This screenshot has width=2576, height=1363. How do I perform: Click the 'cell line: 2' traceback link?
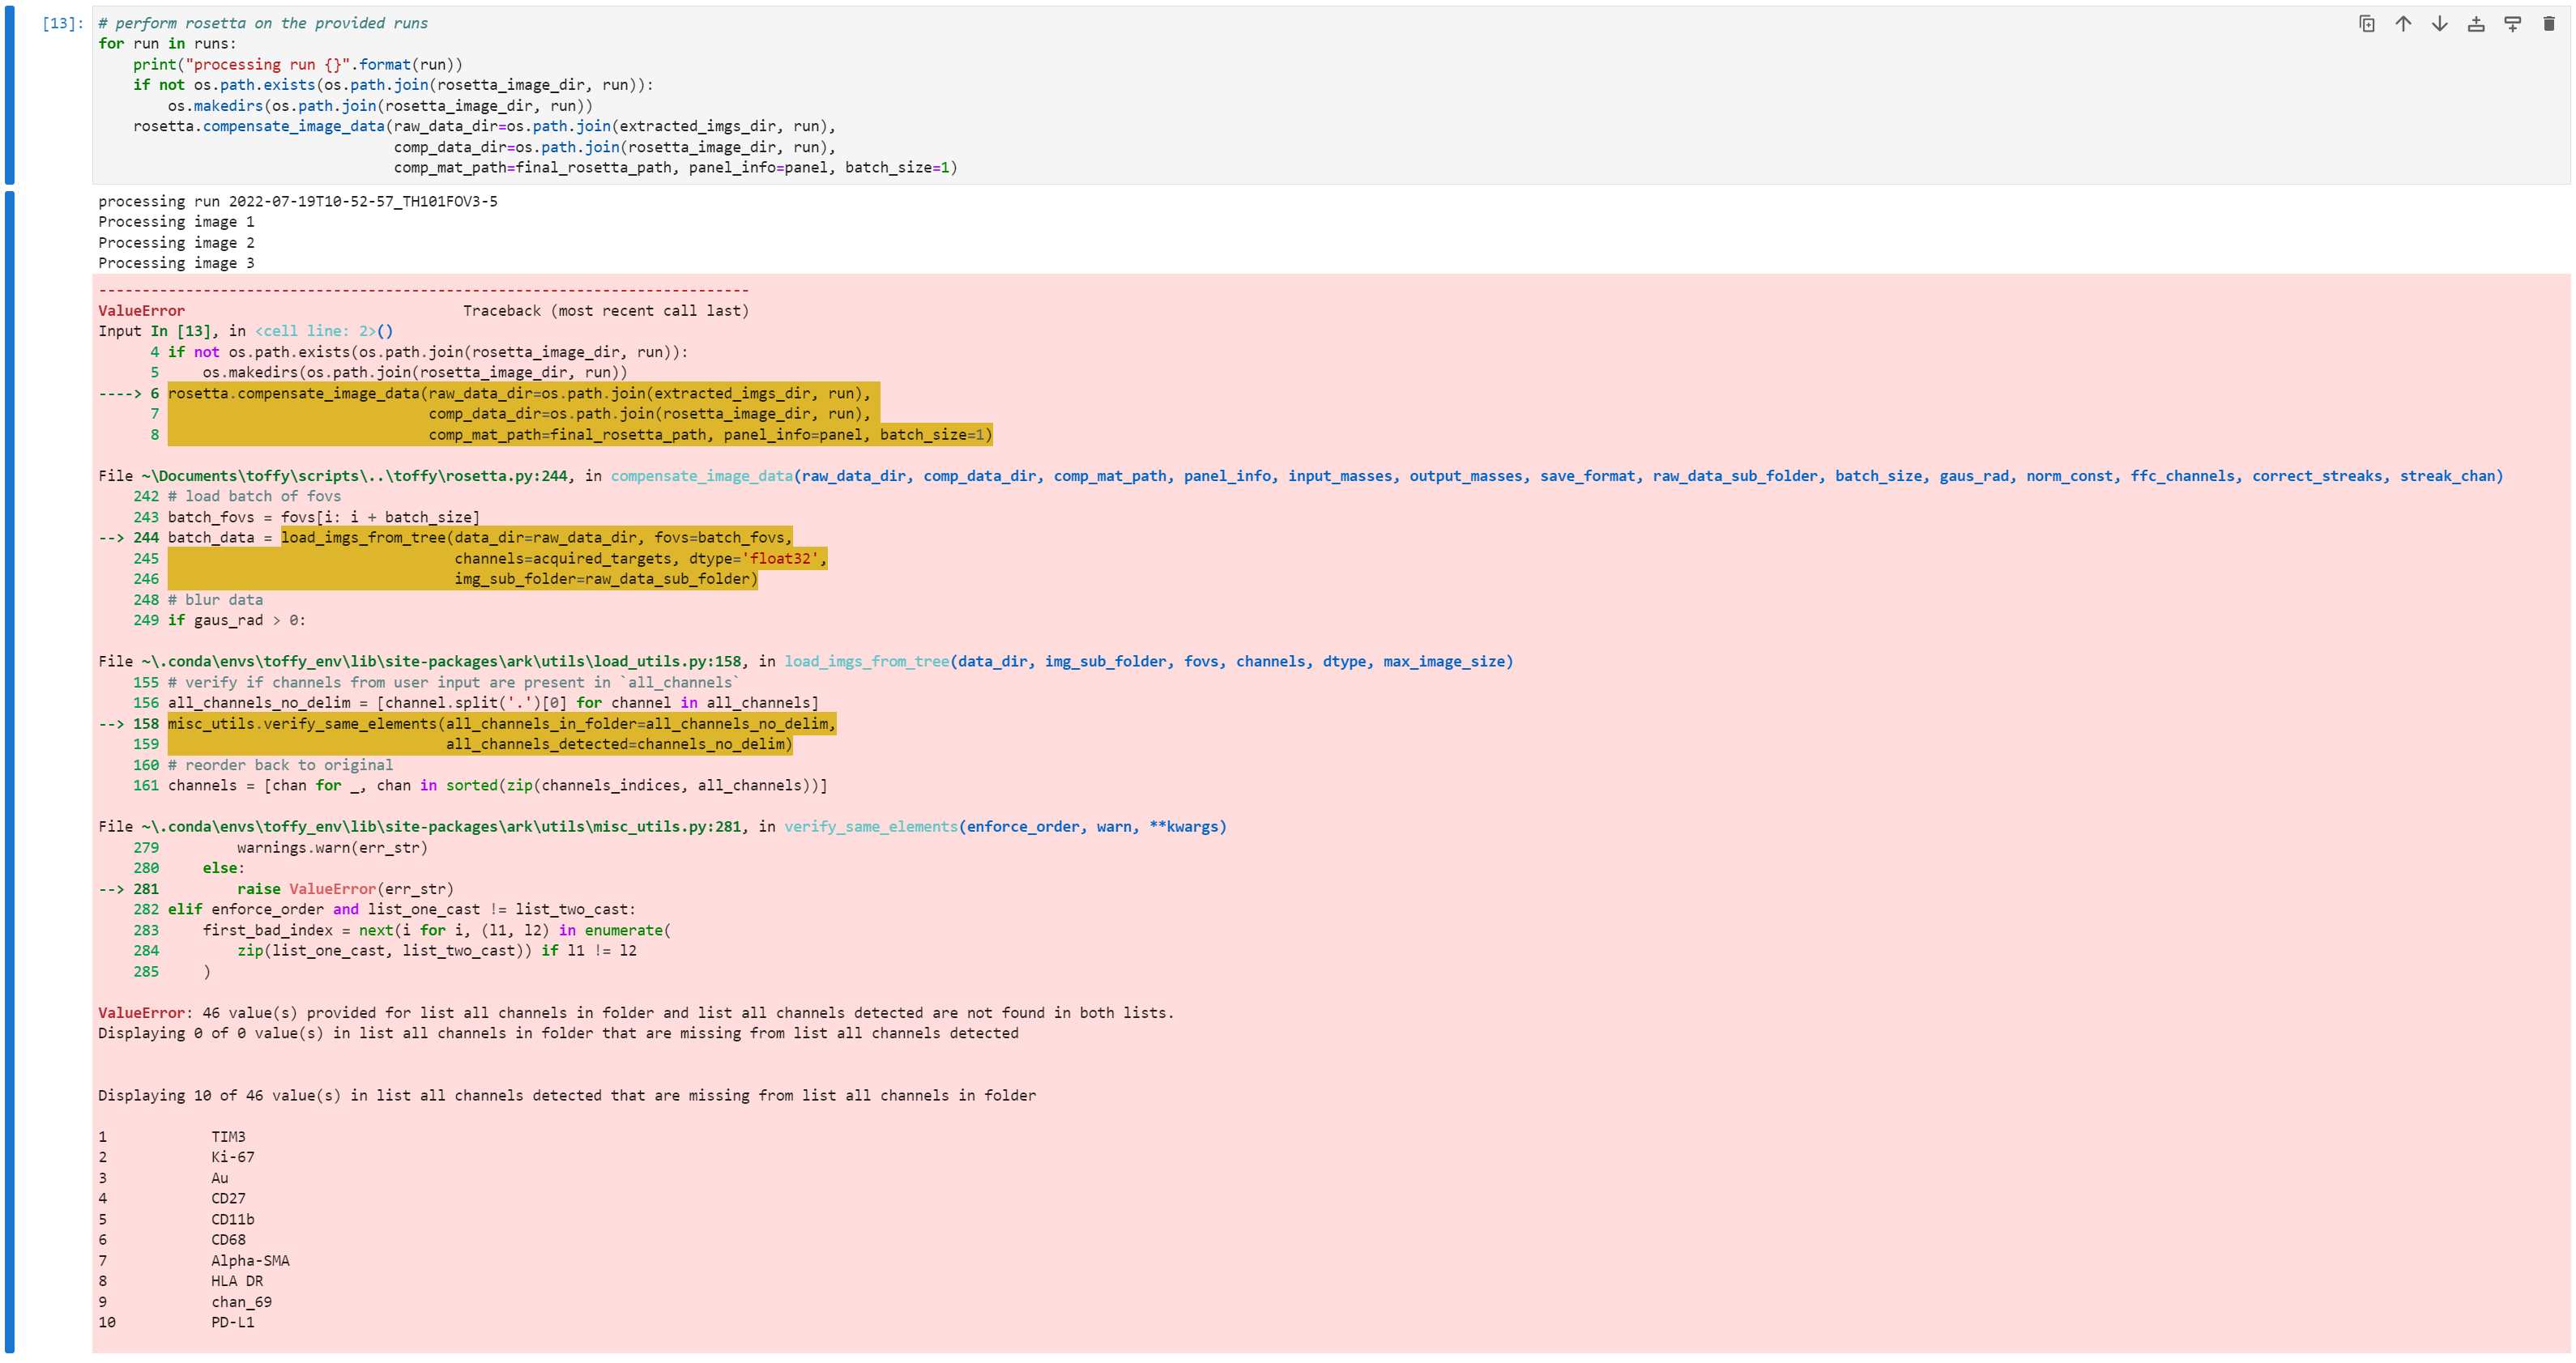pyautogui.click(x=315, y=331)
